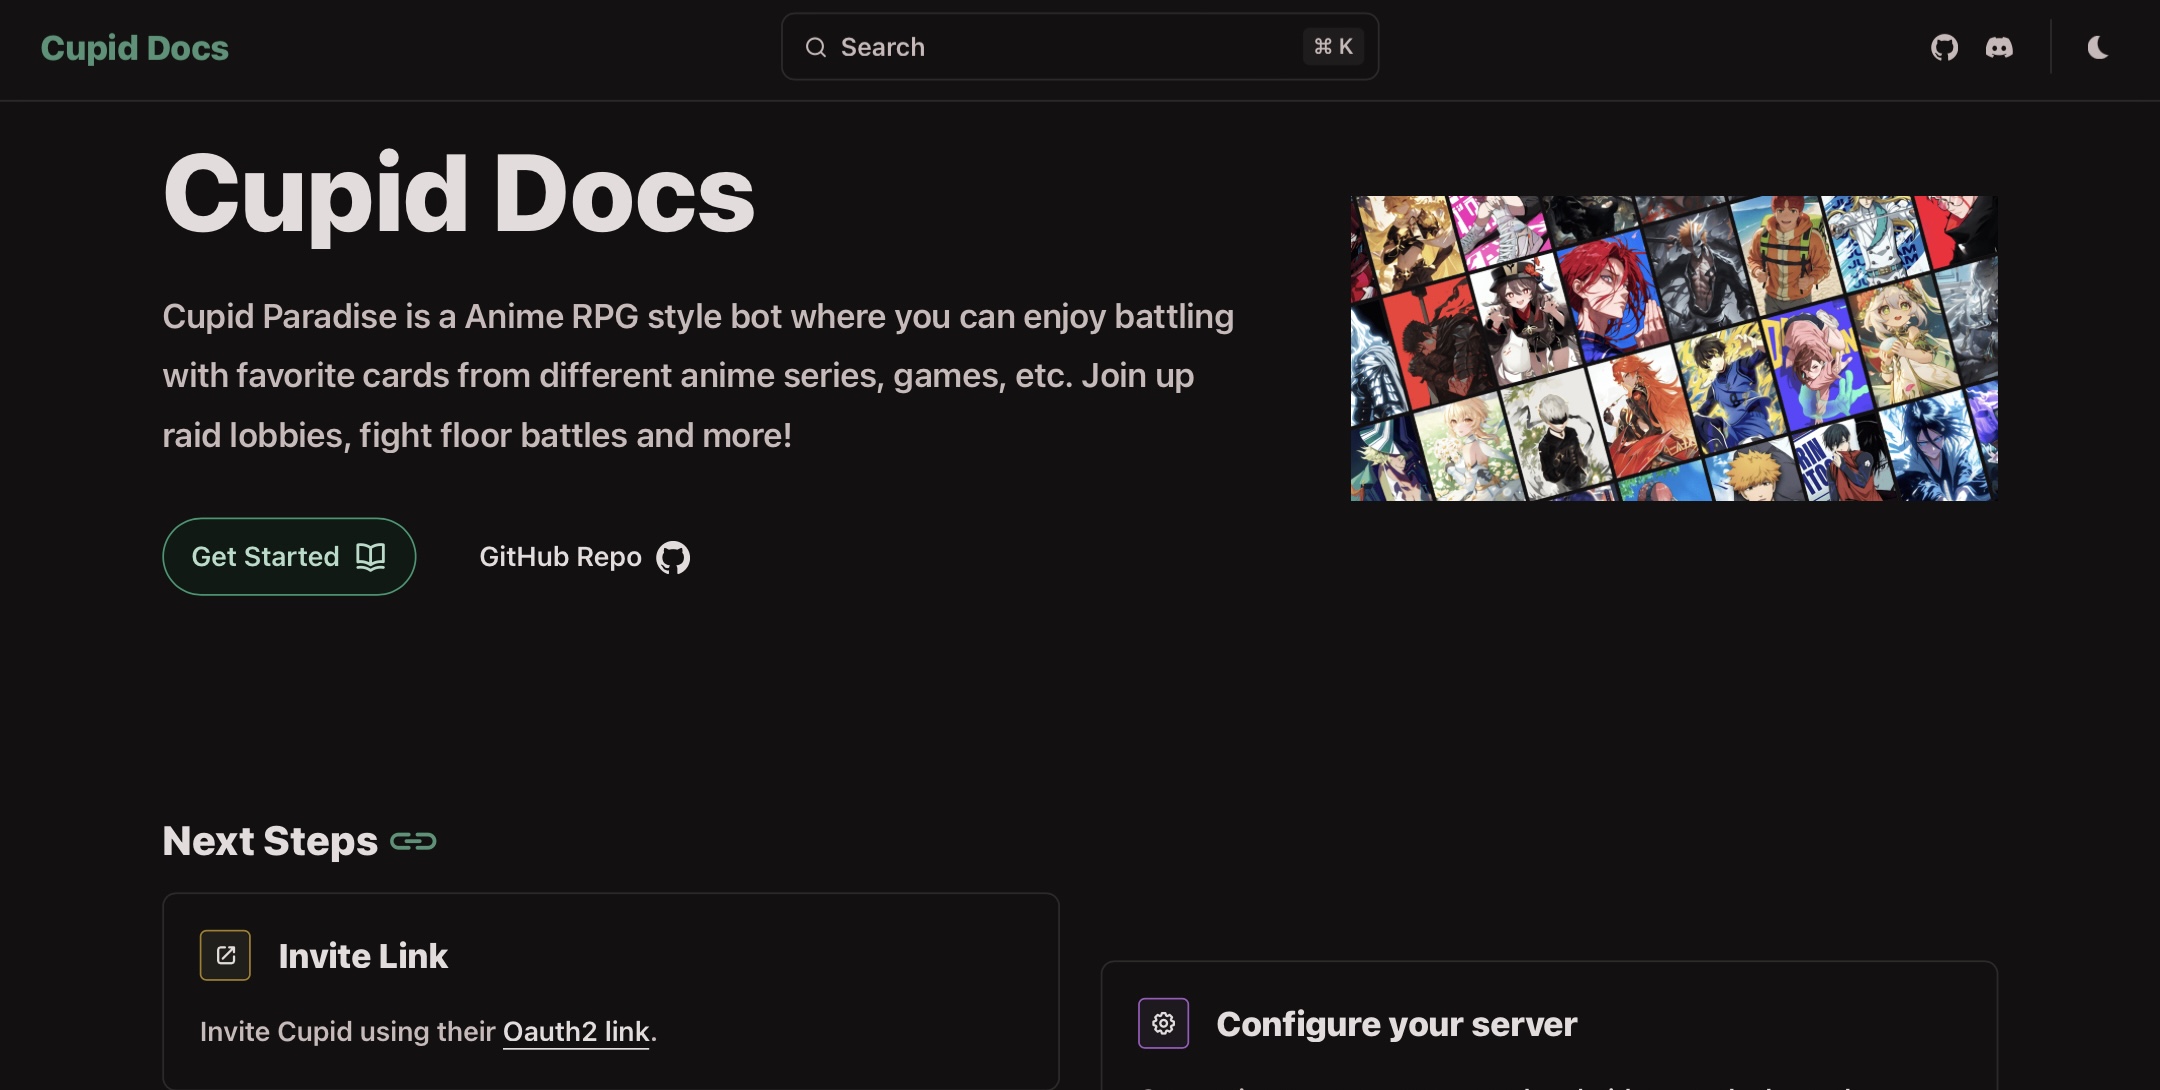The image size is (2160, 1090).
Task: Toggle dark mode with moon icon
Action: click(x=2098, y=47)
